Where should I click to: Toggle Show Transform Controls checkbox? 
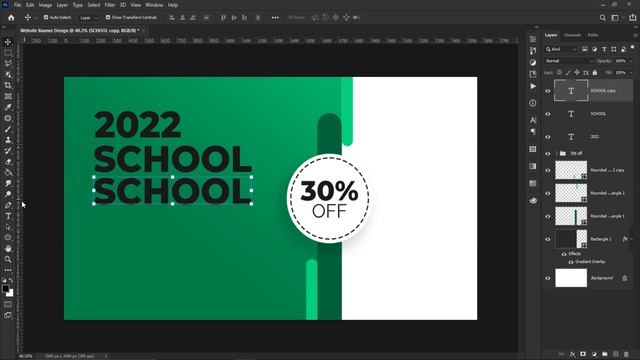[108, 18]
